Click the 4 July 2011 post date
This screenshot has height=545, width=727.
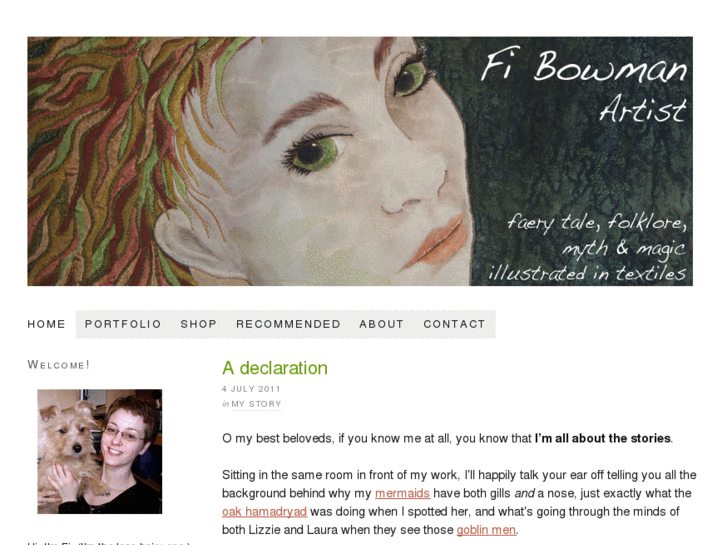[x=251, y=389]
